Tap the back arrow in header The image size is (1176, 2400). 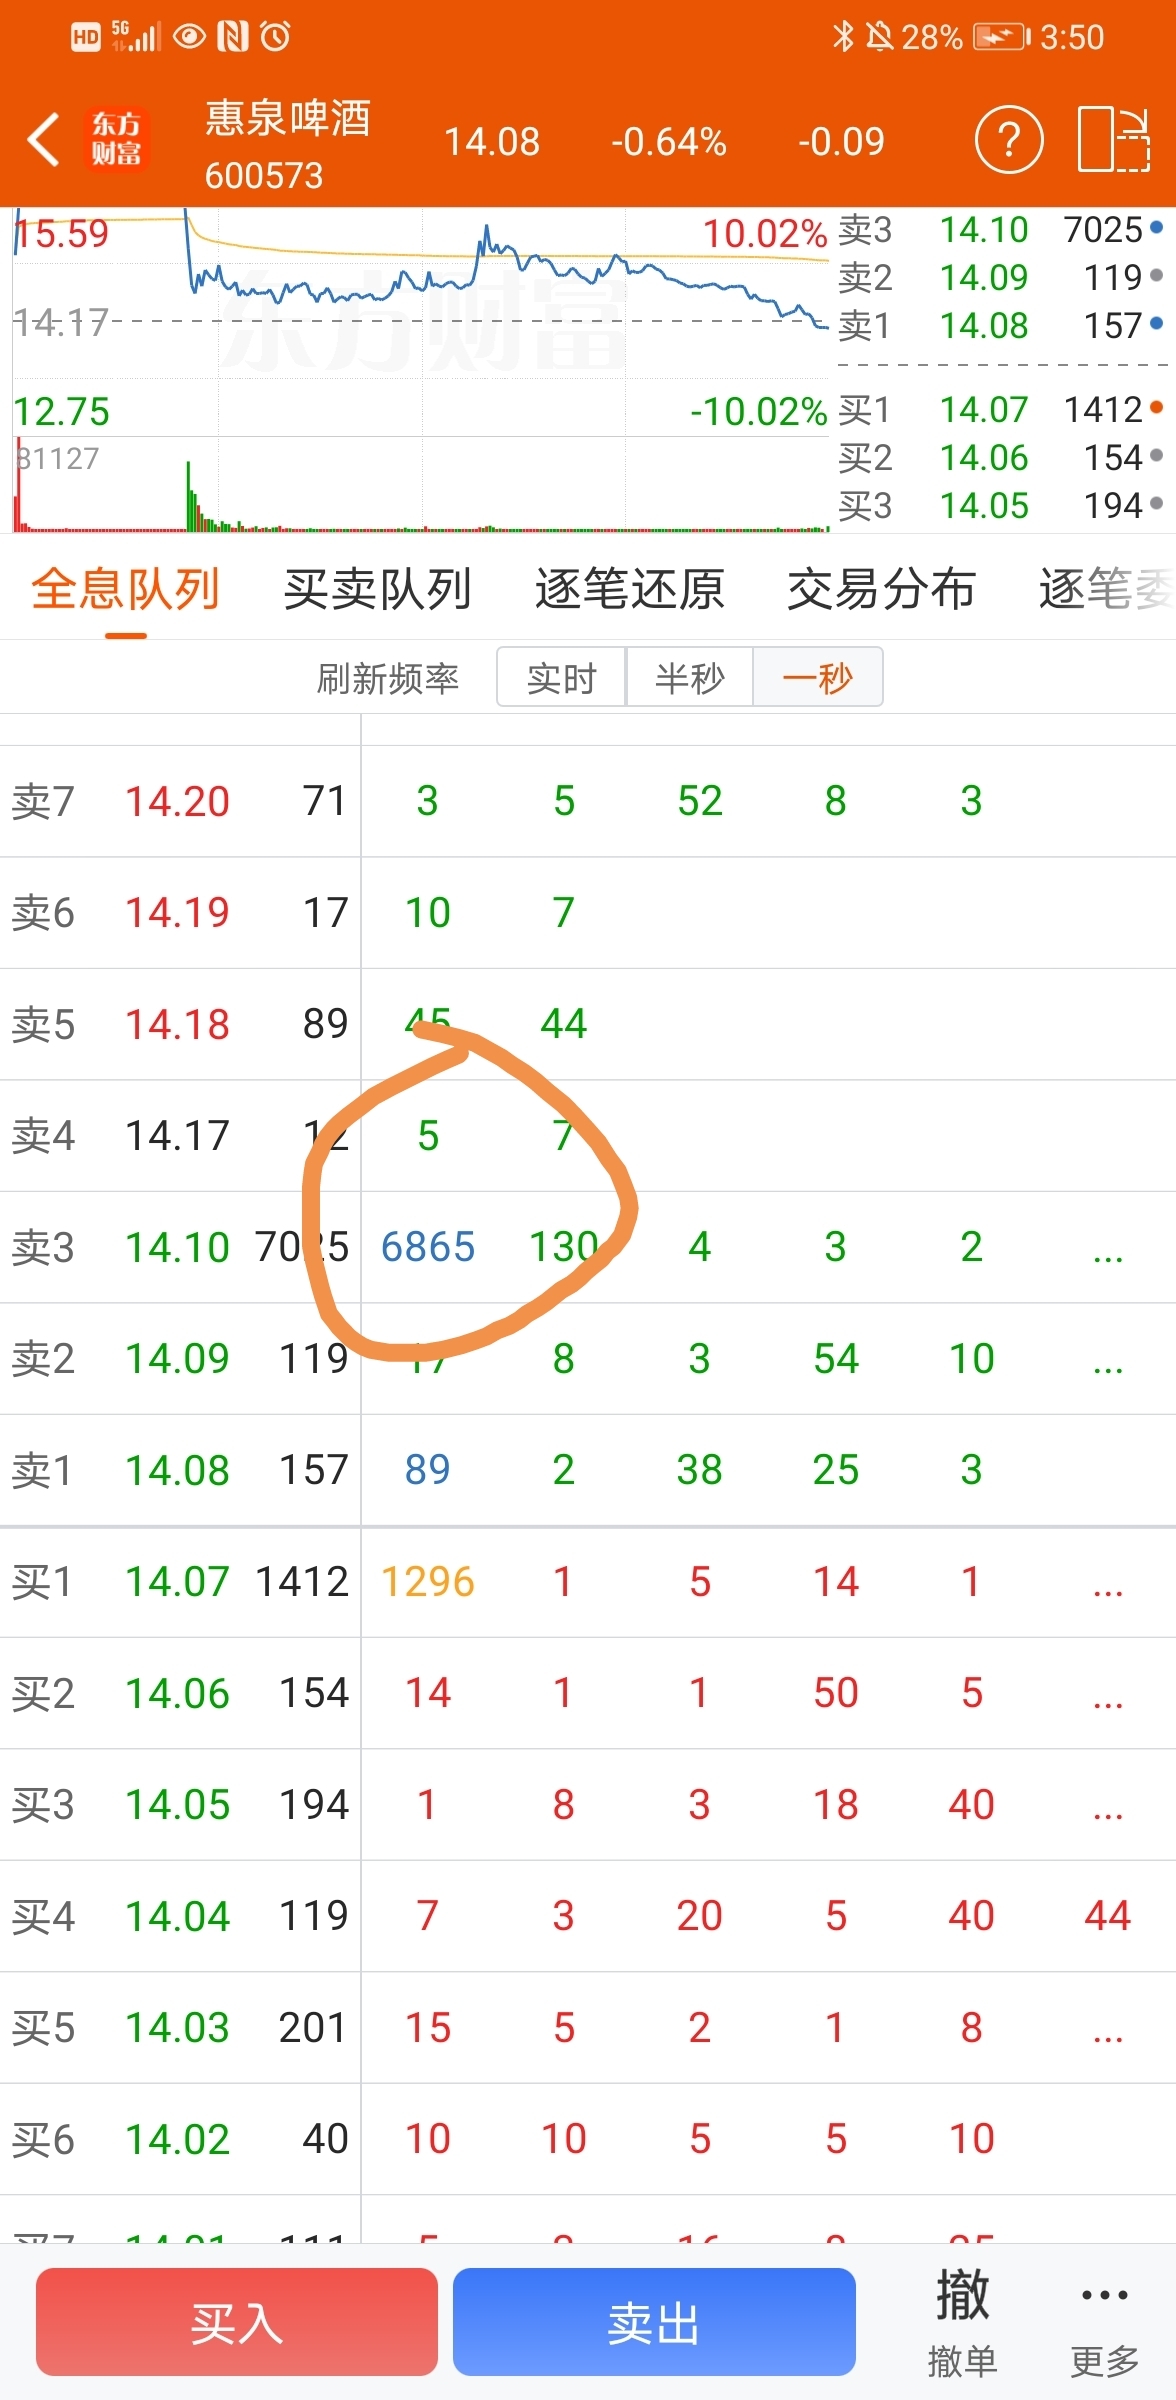click(44, 139)
